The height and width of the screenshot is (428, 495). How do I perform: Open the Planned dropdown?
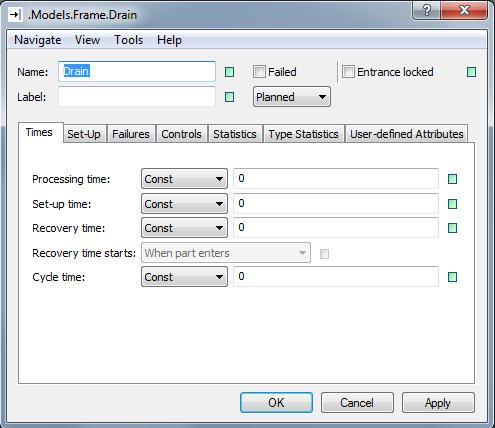point(292,97)
